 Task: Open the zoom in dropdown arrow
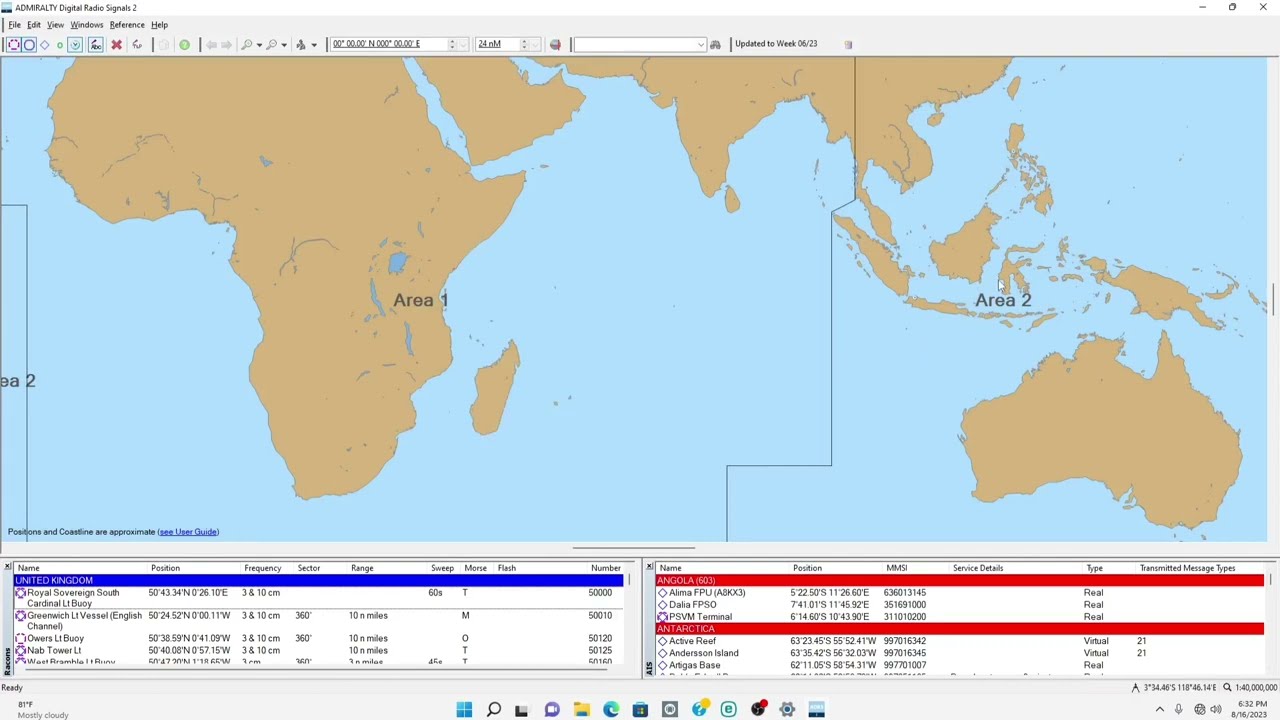[x=259, y=44]
